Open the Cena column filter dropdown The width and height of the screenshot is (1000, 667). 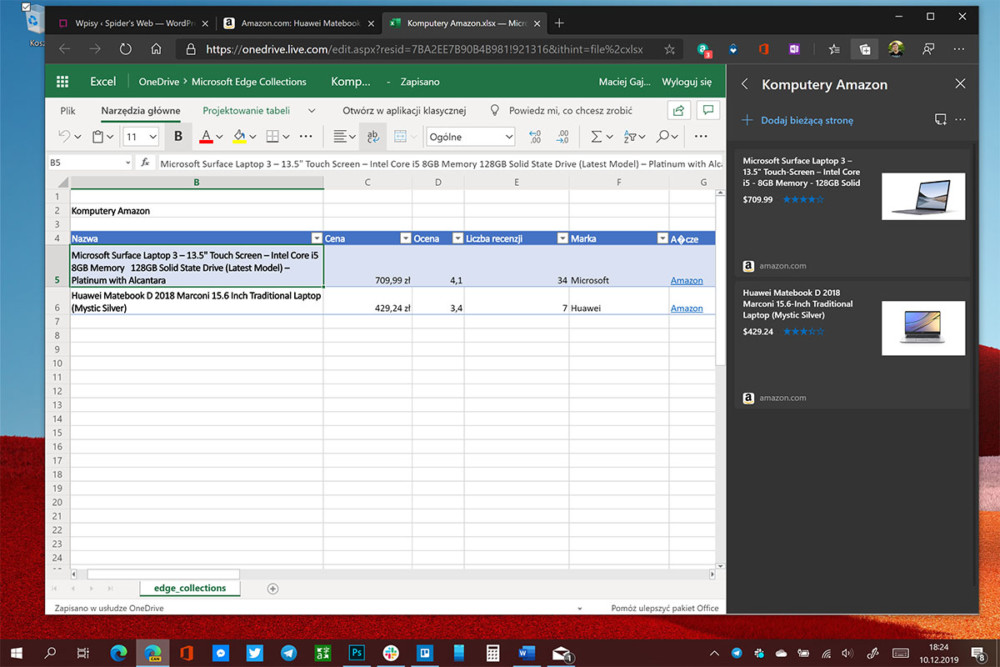405,238
